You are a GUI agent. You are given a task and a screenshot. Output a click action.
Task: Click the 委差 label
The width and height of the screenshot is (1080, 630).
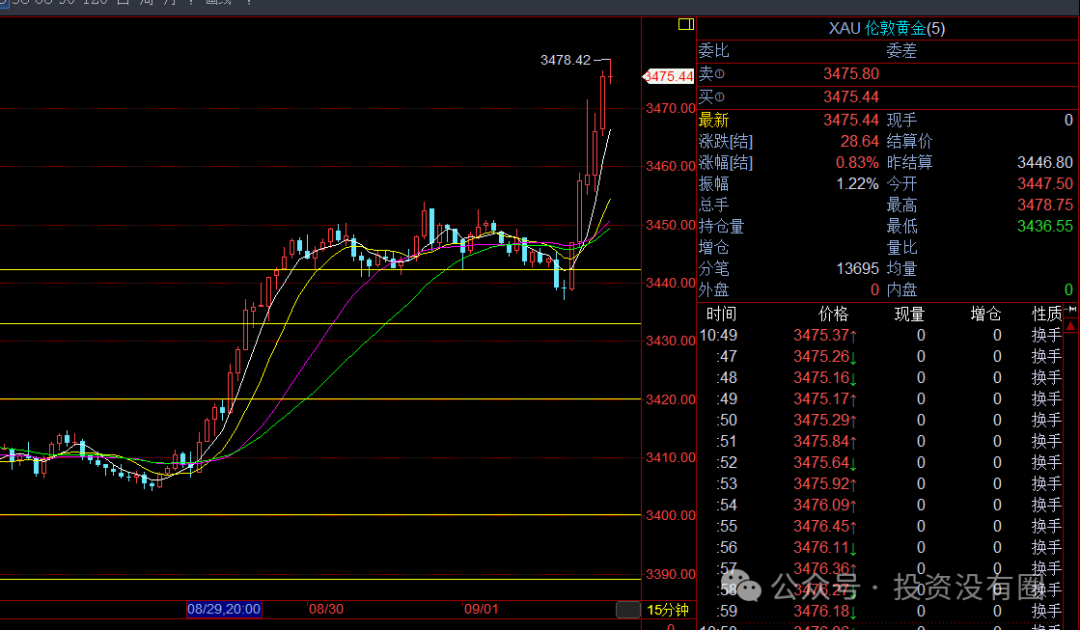pyautogui.click(x=901, y=51)
